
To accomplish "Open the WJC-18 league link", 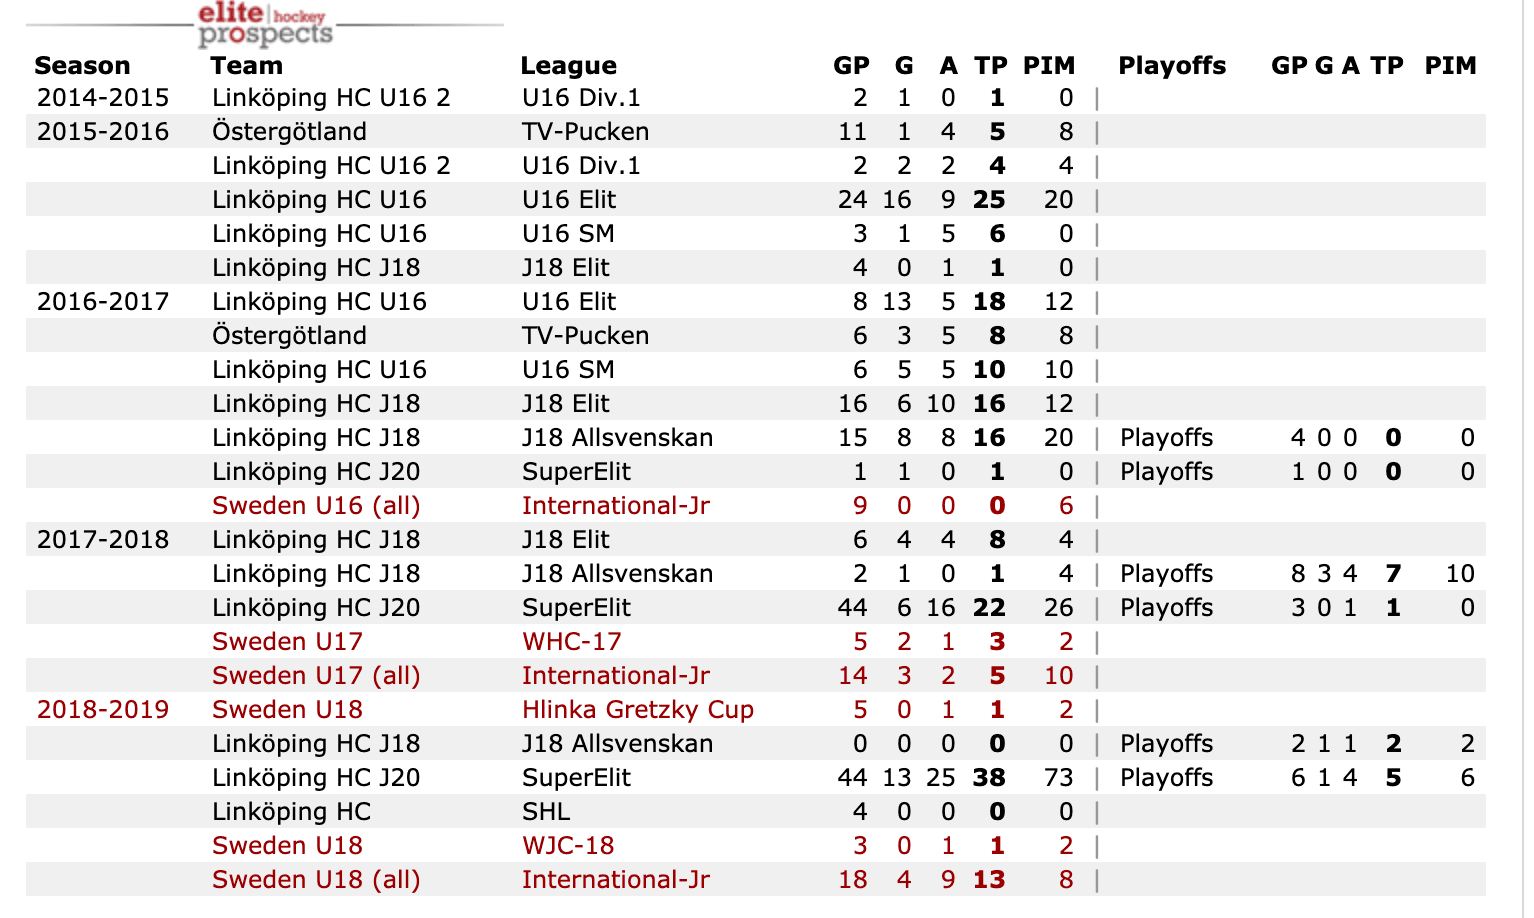I will click(568, 846).
